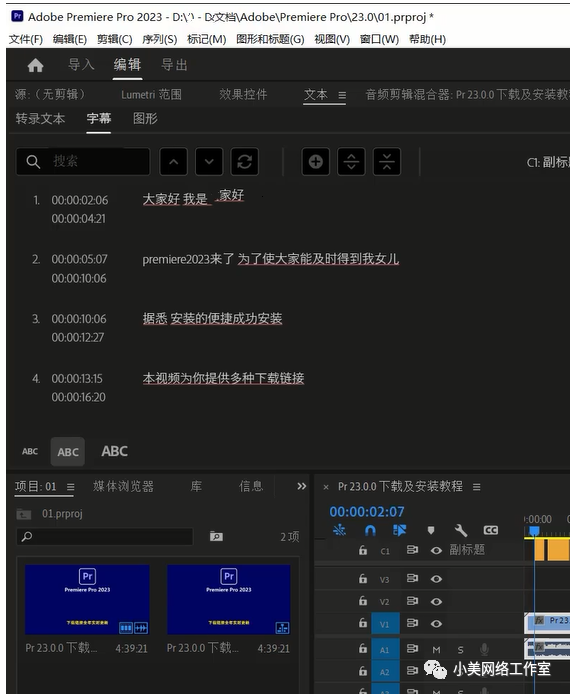Hide the V3 track output
The width and height of the screenshot is (570, 696).
click(436, 579)
